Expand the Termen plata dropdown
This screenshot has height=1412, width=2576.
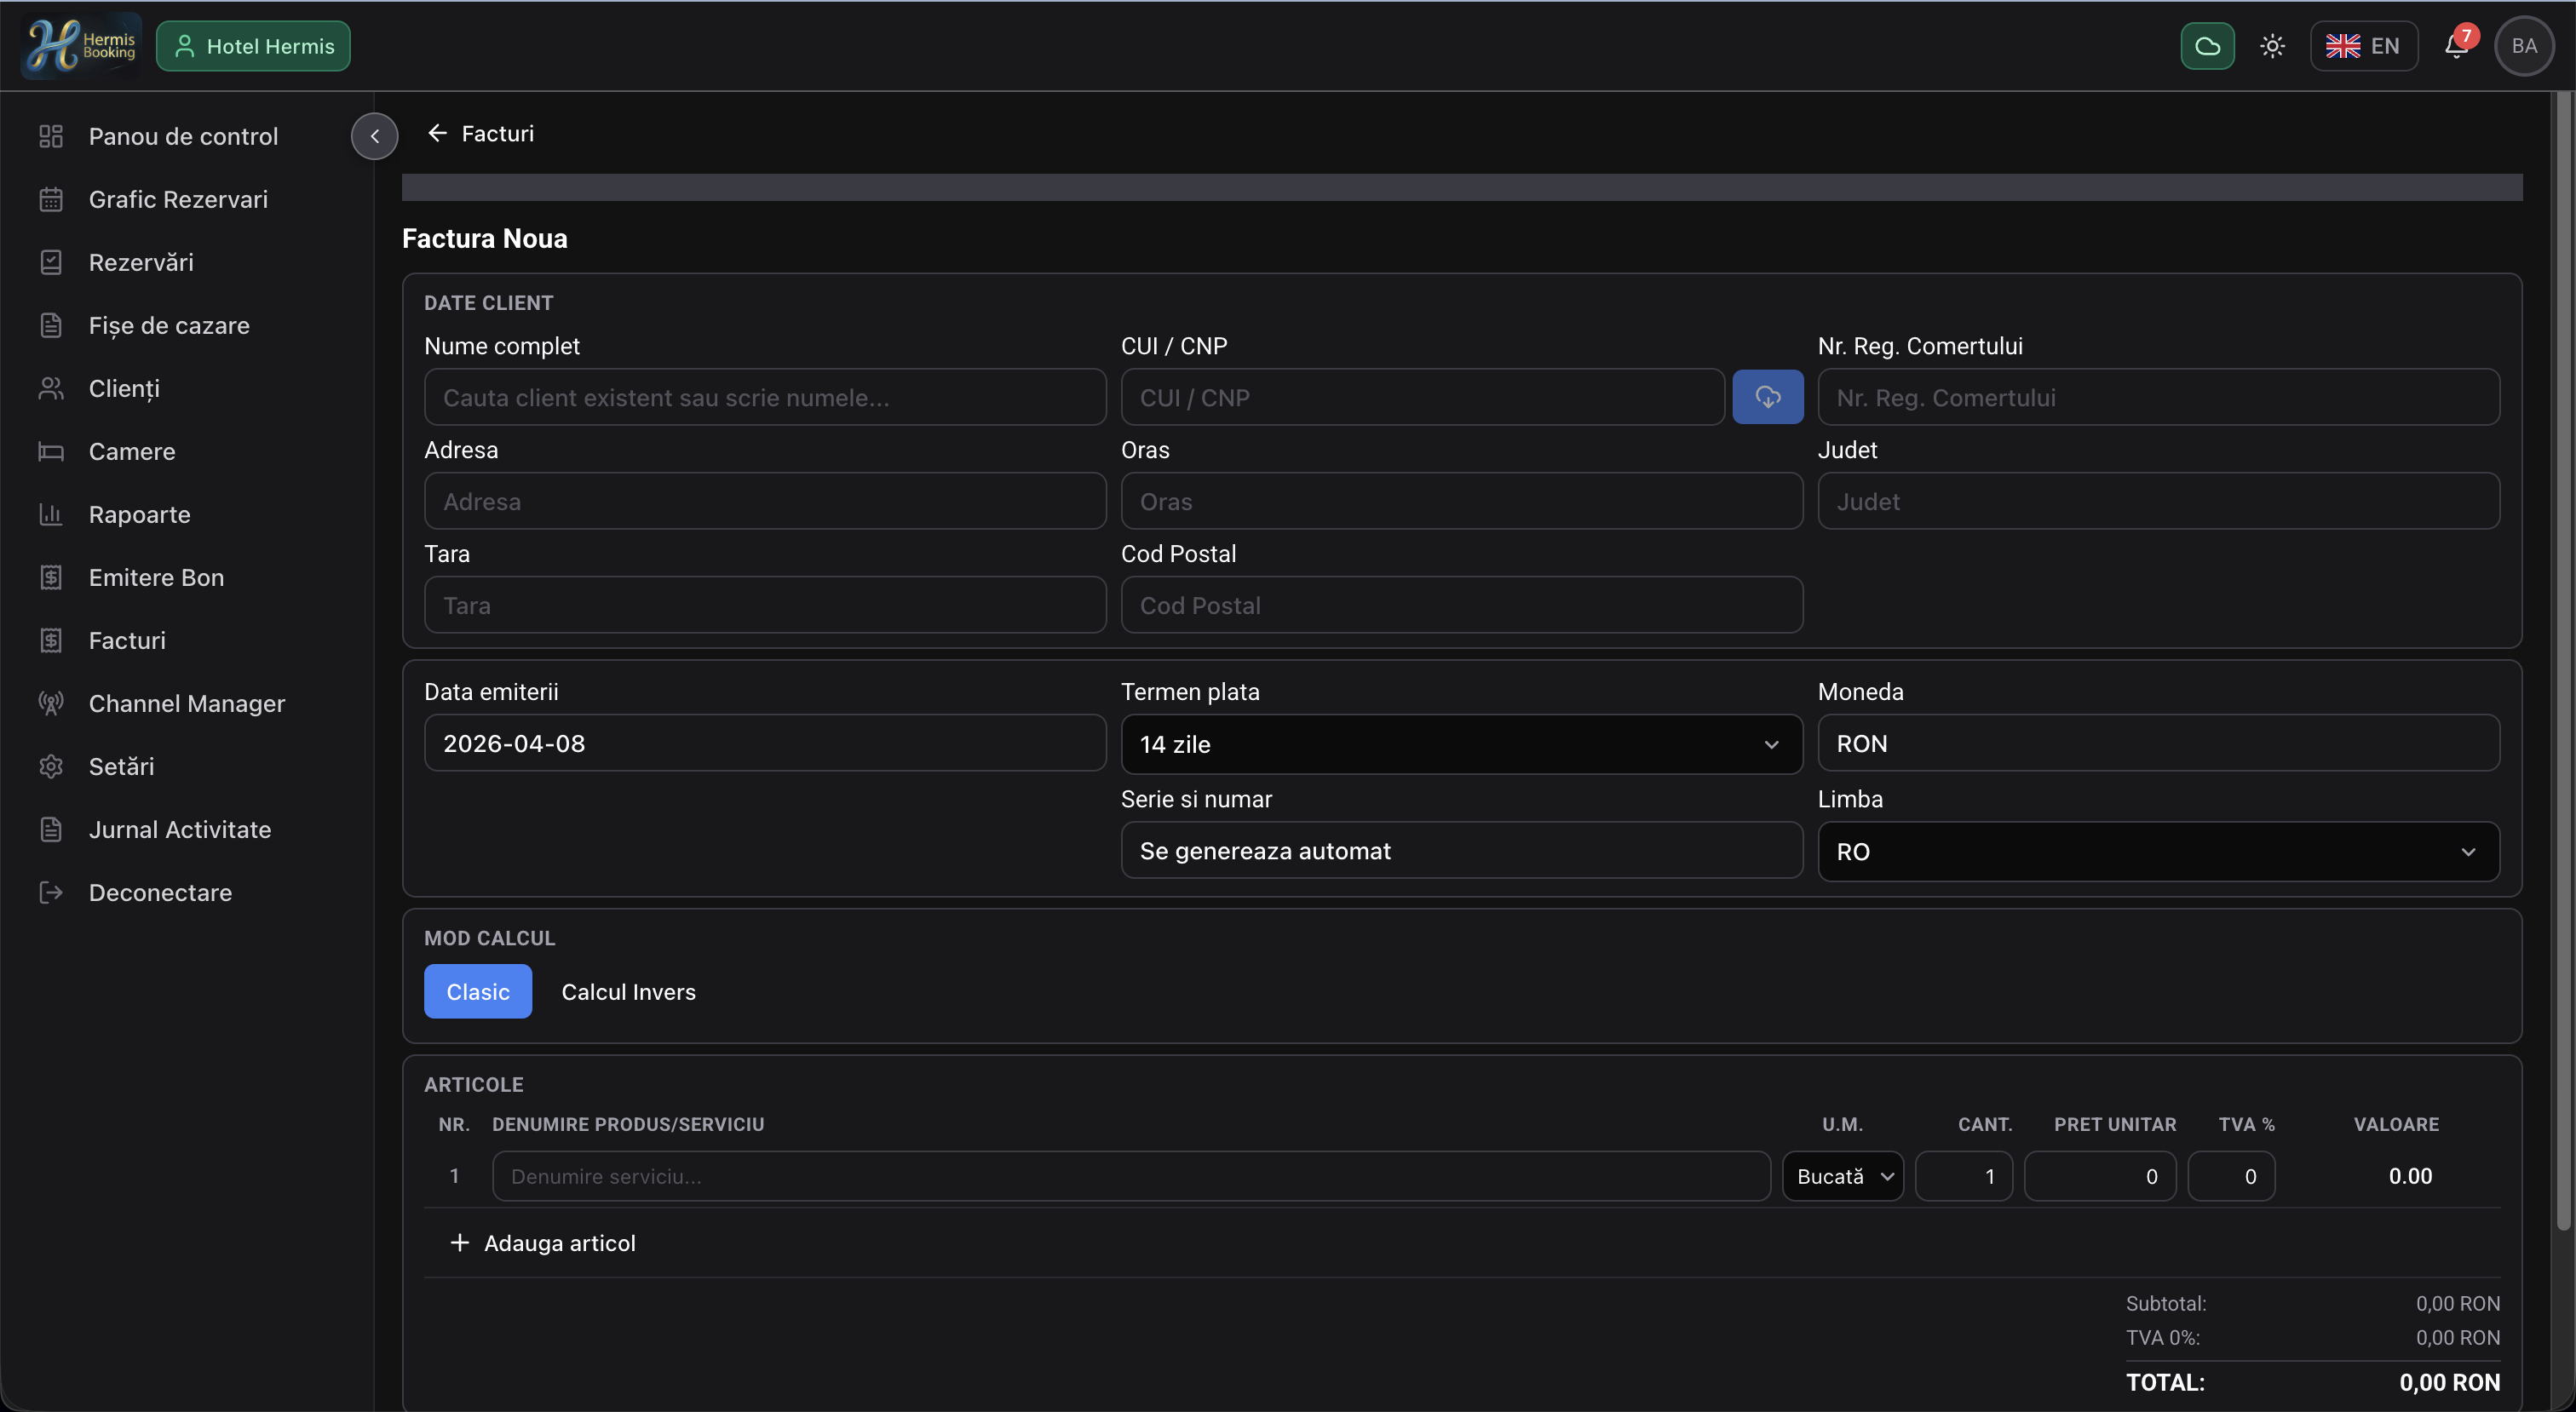(x=1461, y=744)
